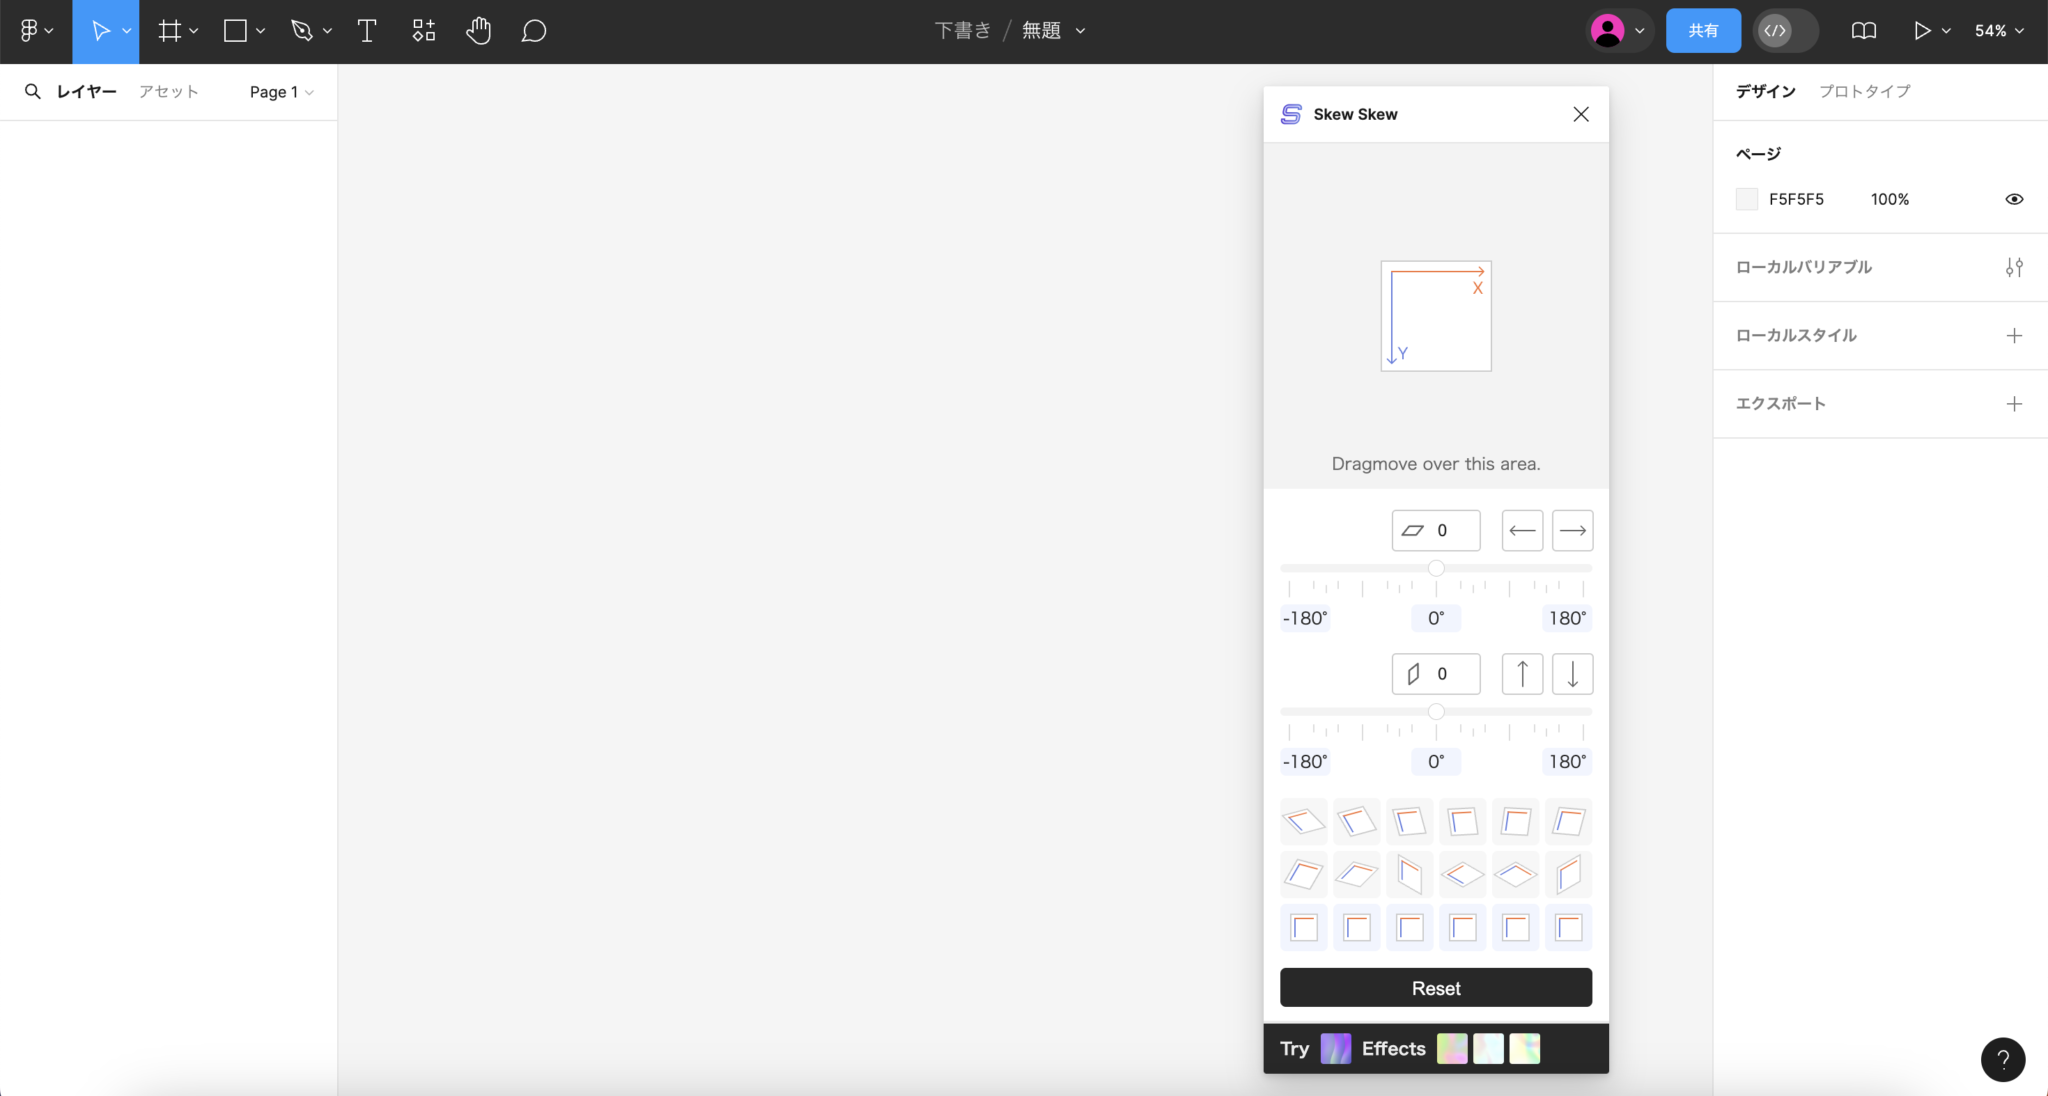Open the local variables panel
The height and width of the screenshot is (1096, 2048).
pyautogui.click(x=2015, y=267)
